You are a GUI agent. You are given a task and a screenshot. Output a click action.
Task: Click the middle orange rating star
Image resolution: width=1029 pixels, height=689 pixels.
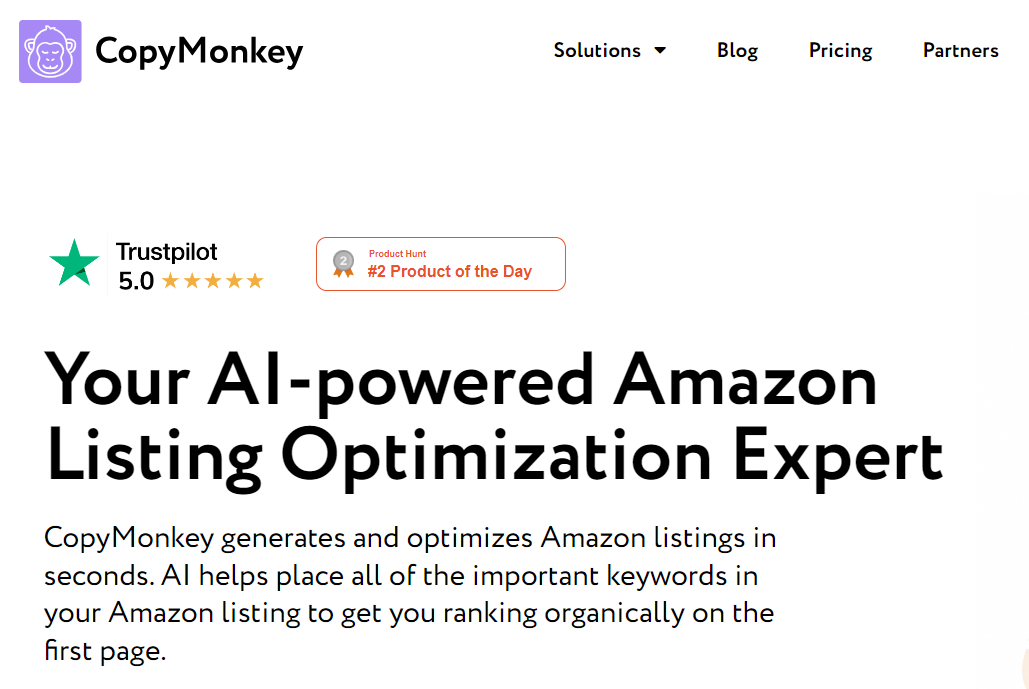click(x=213, y=282)
